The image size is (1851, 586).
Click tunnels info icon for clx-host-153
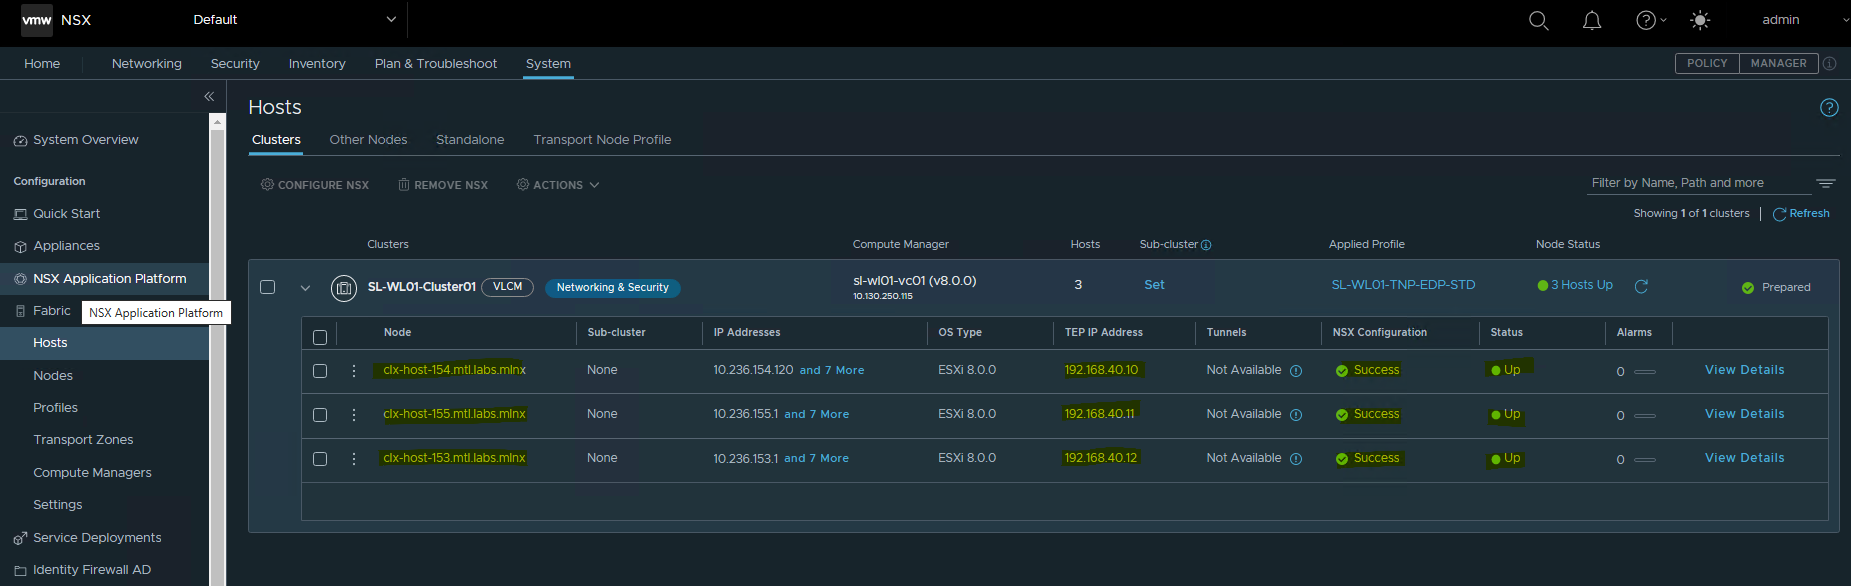pos(1296,459)
